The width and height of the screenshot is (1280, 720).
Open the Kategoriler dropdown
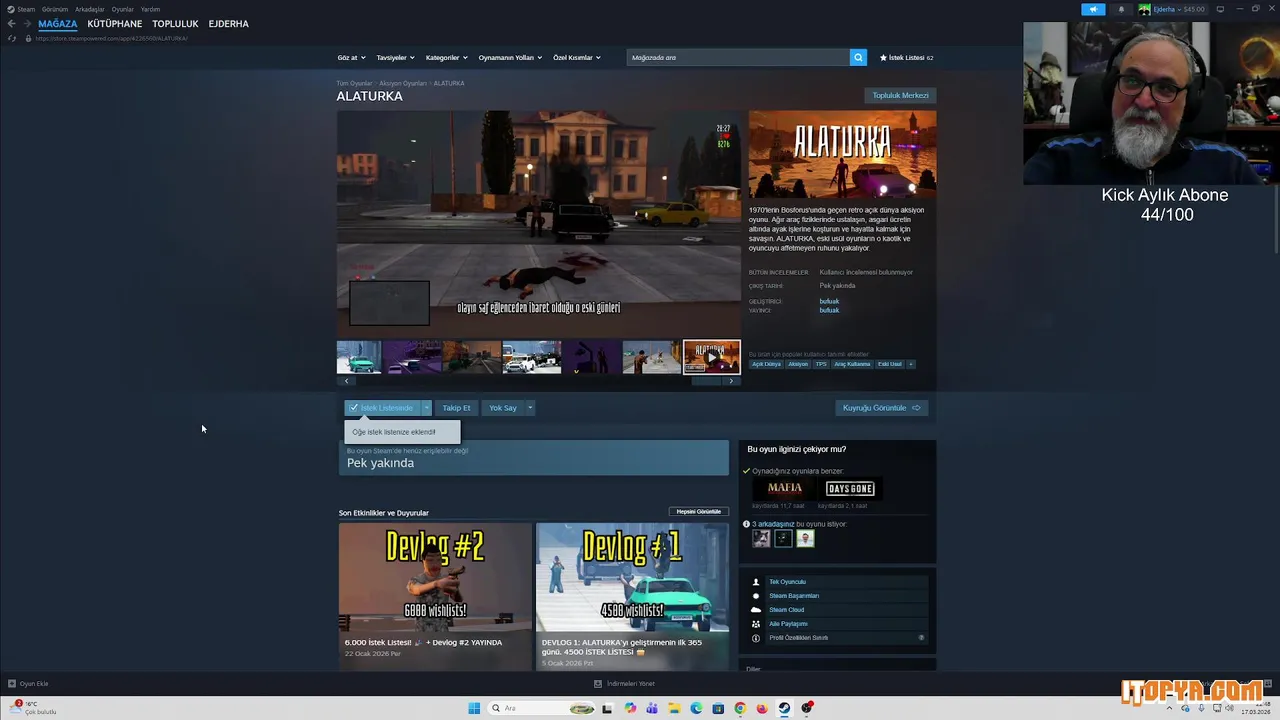point(446,58)
